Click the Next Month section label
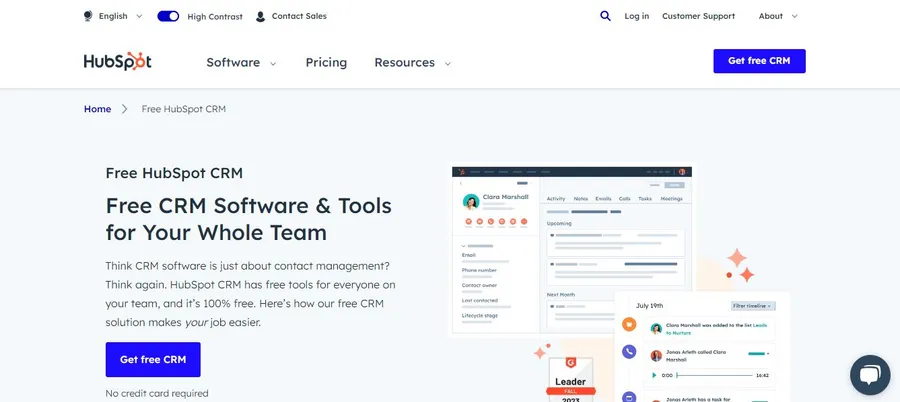 [x=561, y=295]
